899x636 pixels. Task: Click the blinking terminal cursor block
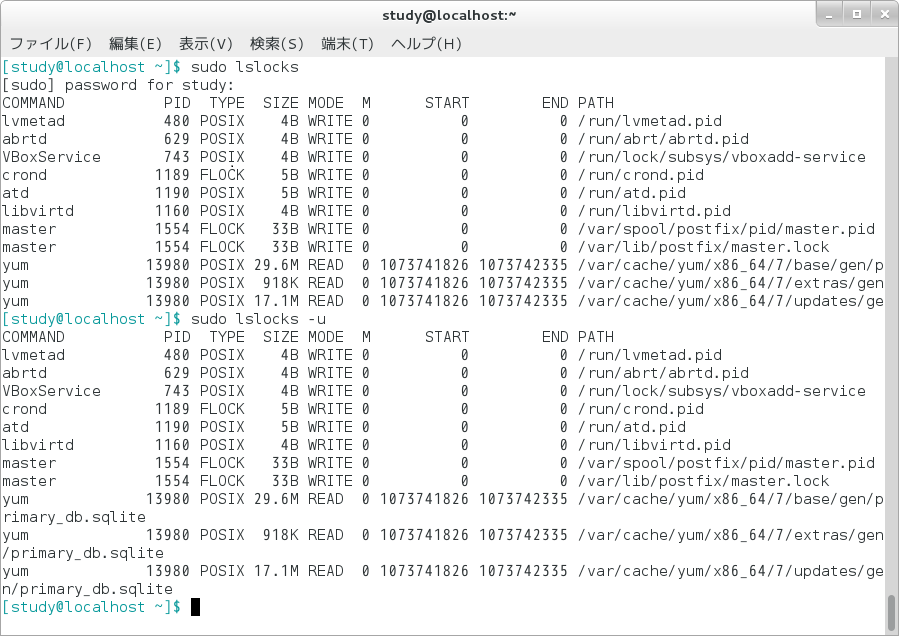[x=194, y=607]
